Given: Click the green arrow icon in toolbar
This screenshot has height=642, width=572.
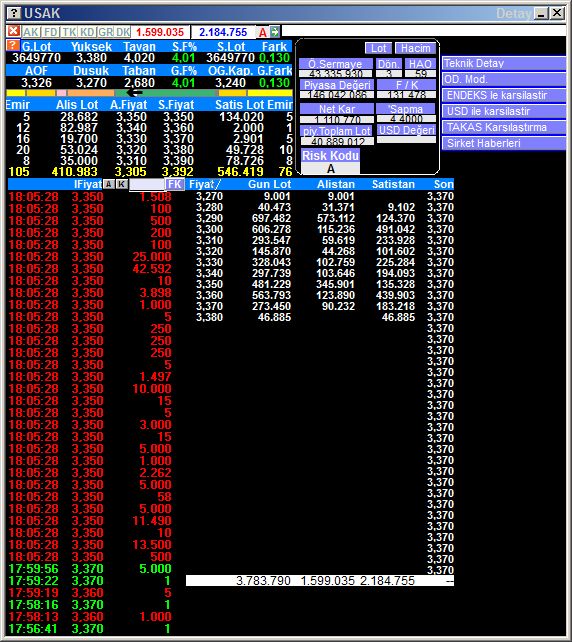Looking at the screenshot, I should (x=275, y=32).
